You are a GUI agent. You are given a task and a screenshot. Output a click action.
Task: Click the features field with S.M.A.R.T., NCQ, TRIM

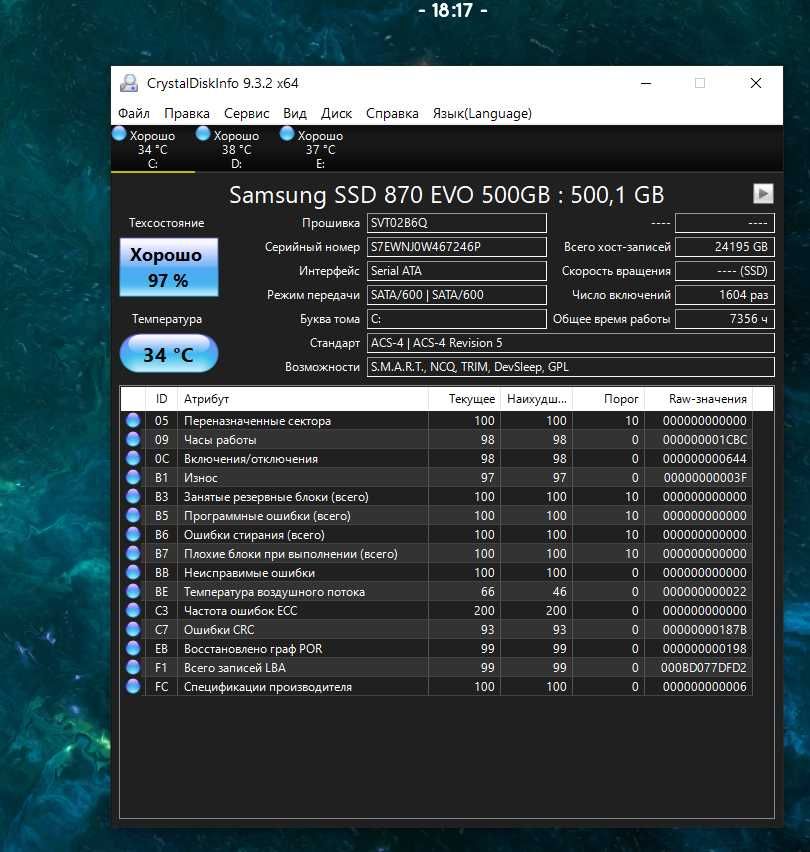click(570, 367)
